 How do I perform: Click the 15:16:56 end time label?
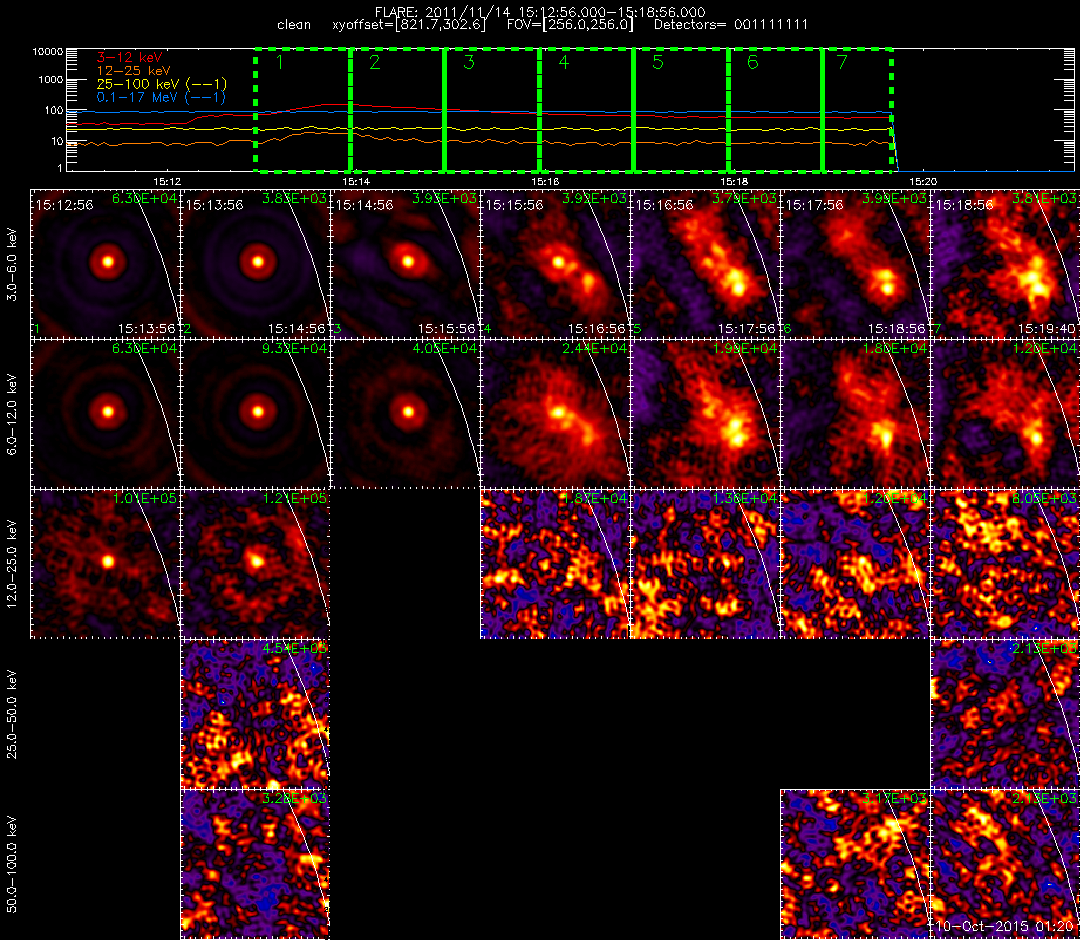(596, 329)
